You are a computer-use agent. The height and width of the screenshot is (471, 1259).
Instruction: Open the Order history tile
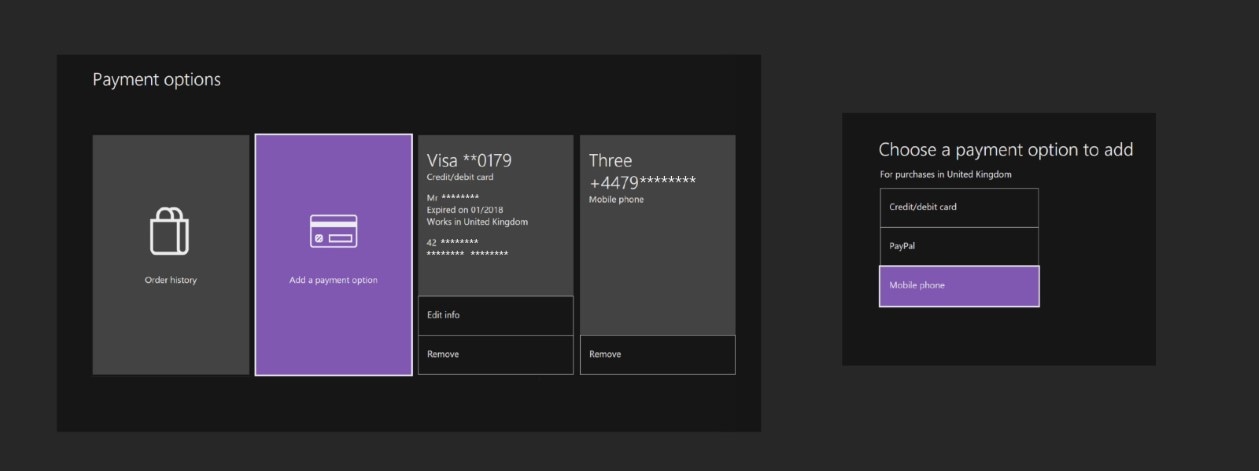tap(170, 255)
